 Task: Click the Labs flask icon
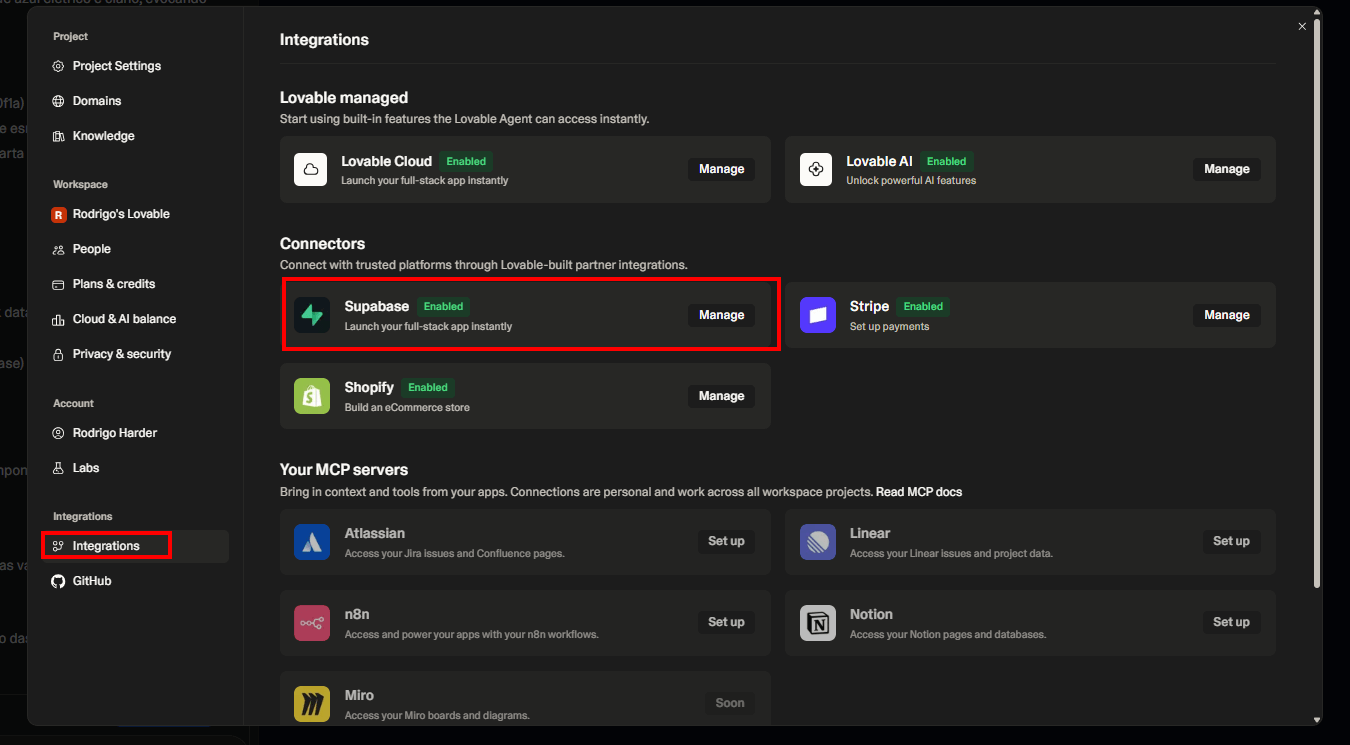pos(58,468)
